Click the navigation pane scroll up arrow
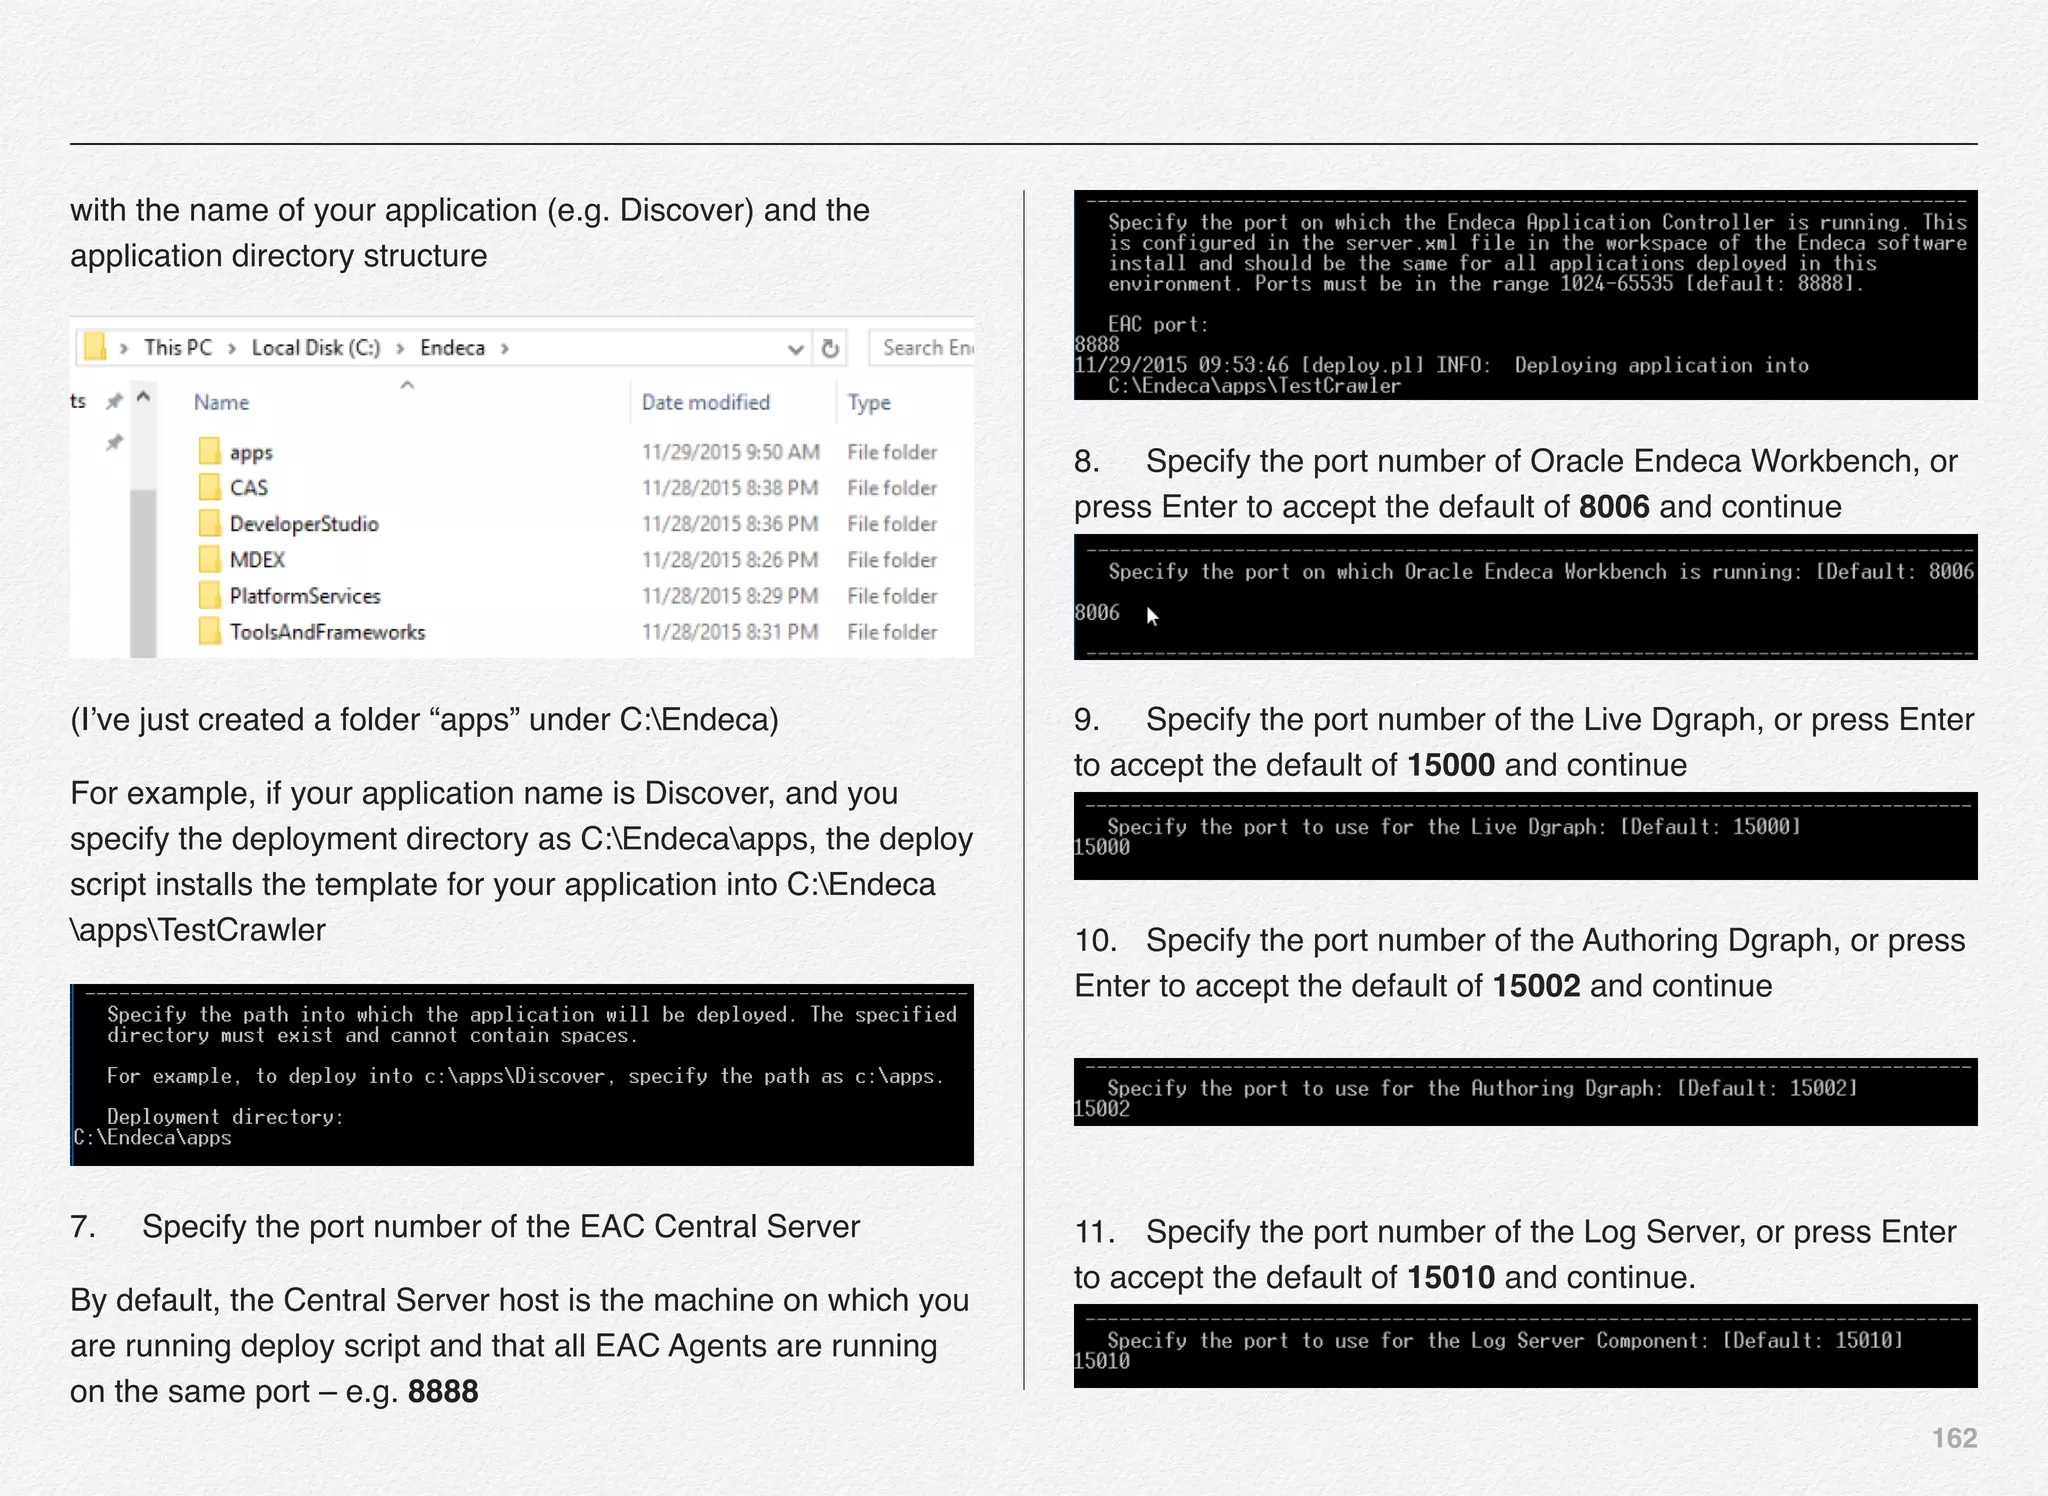2048x1496 pixels. pyautogui.click(x=143, y=398)
